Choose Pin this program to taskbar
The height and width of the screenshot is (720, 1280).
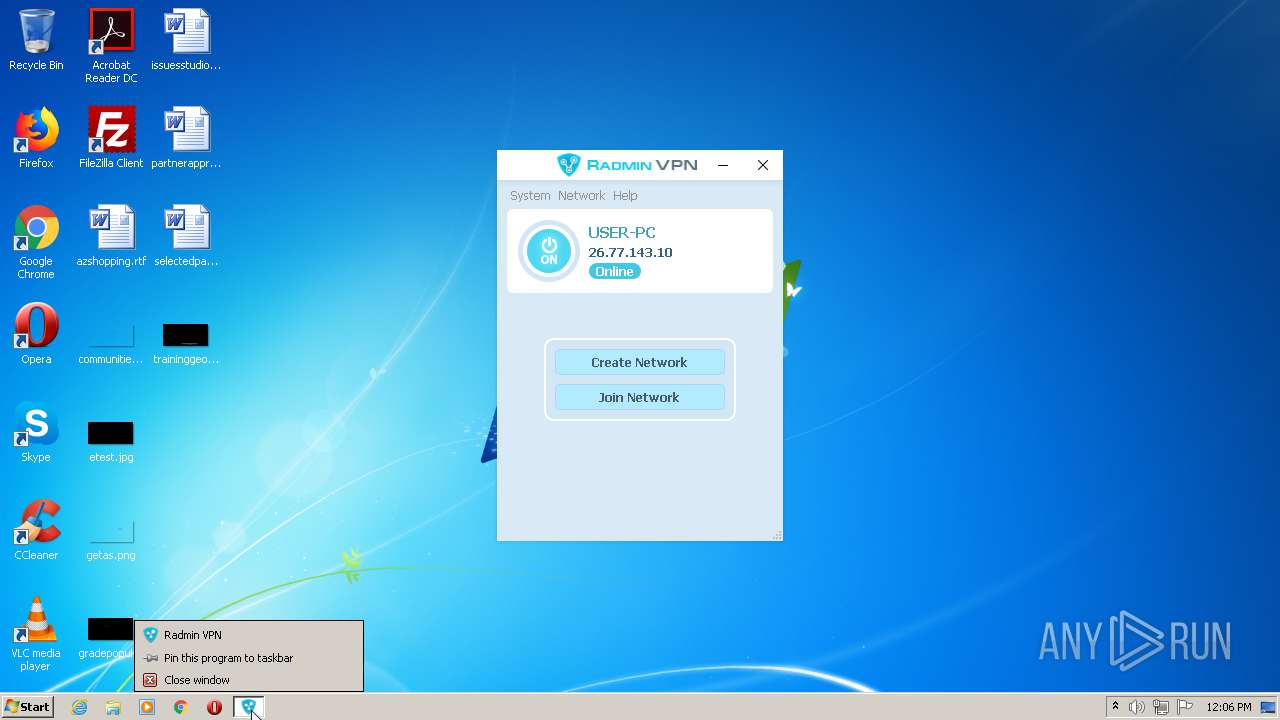249,658
